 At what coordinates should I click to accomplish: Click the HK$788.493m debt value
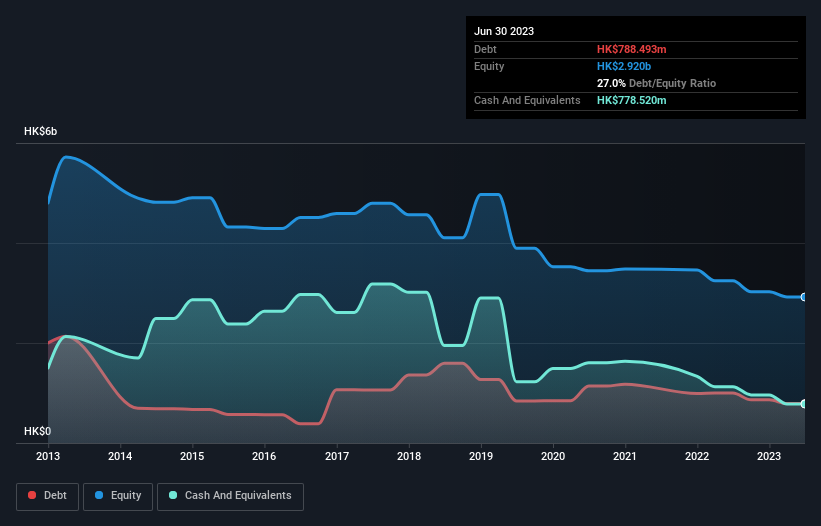(631, 49)
